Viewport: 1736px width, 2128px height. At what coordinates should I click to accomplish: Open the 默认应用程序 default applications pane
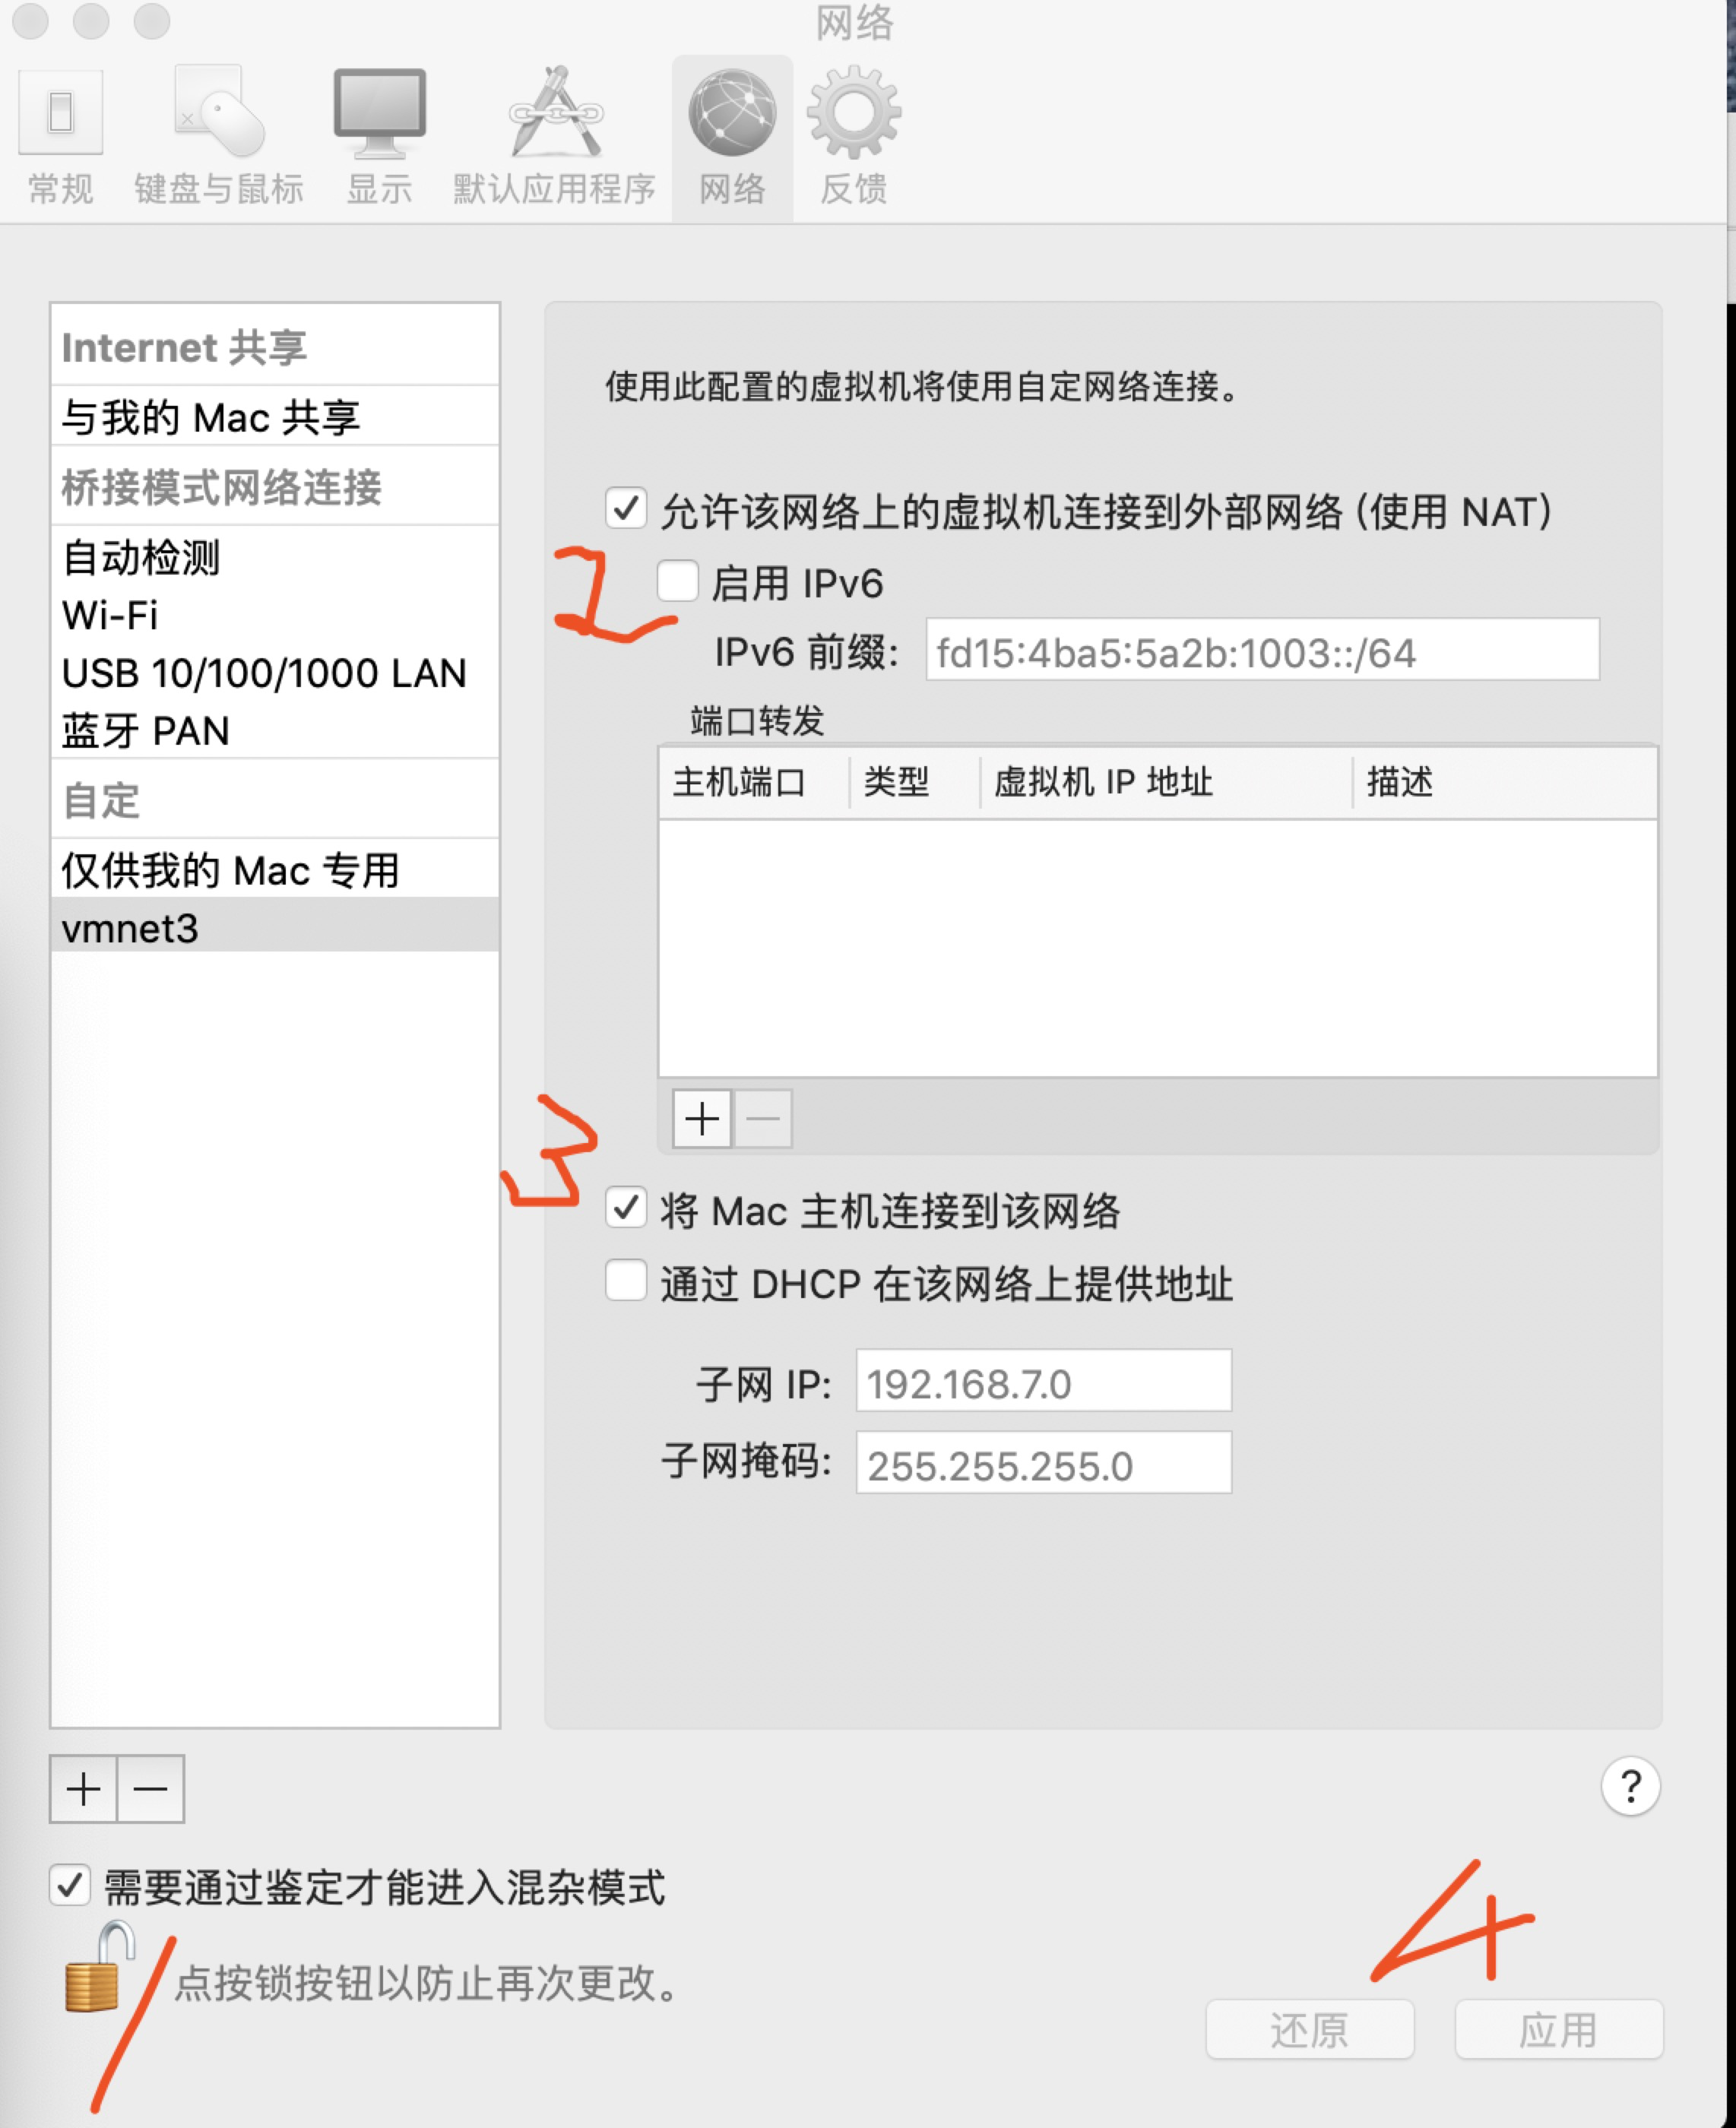coord(554,137)
